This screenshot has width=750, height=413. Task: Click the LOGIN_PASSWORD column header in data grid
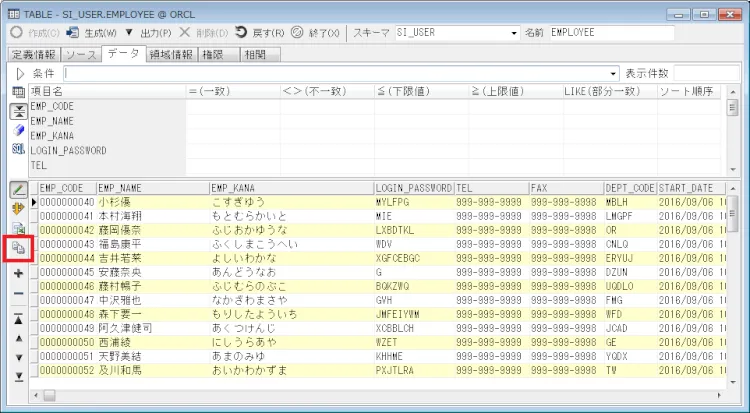pyautogui.click(x=414, y=188)
